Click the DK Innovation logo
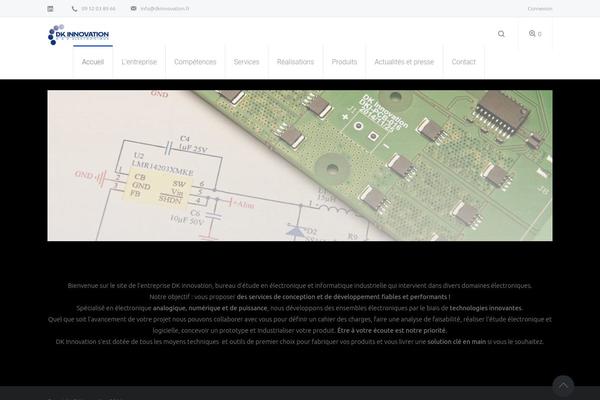This screenshot has width=600, height=400. 78,35
